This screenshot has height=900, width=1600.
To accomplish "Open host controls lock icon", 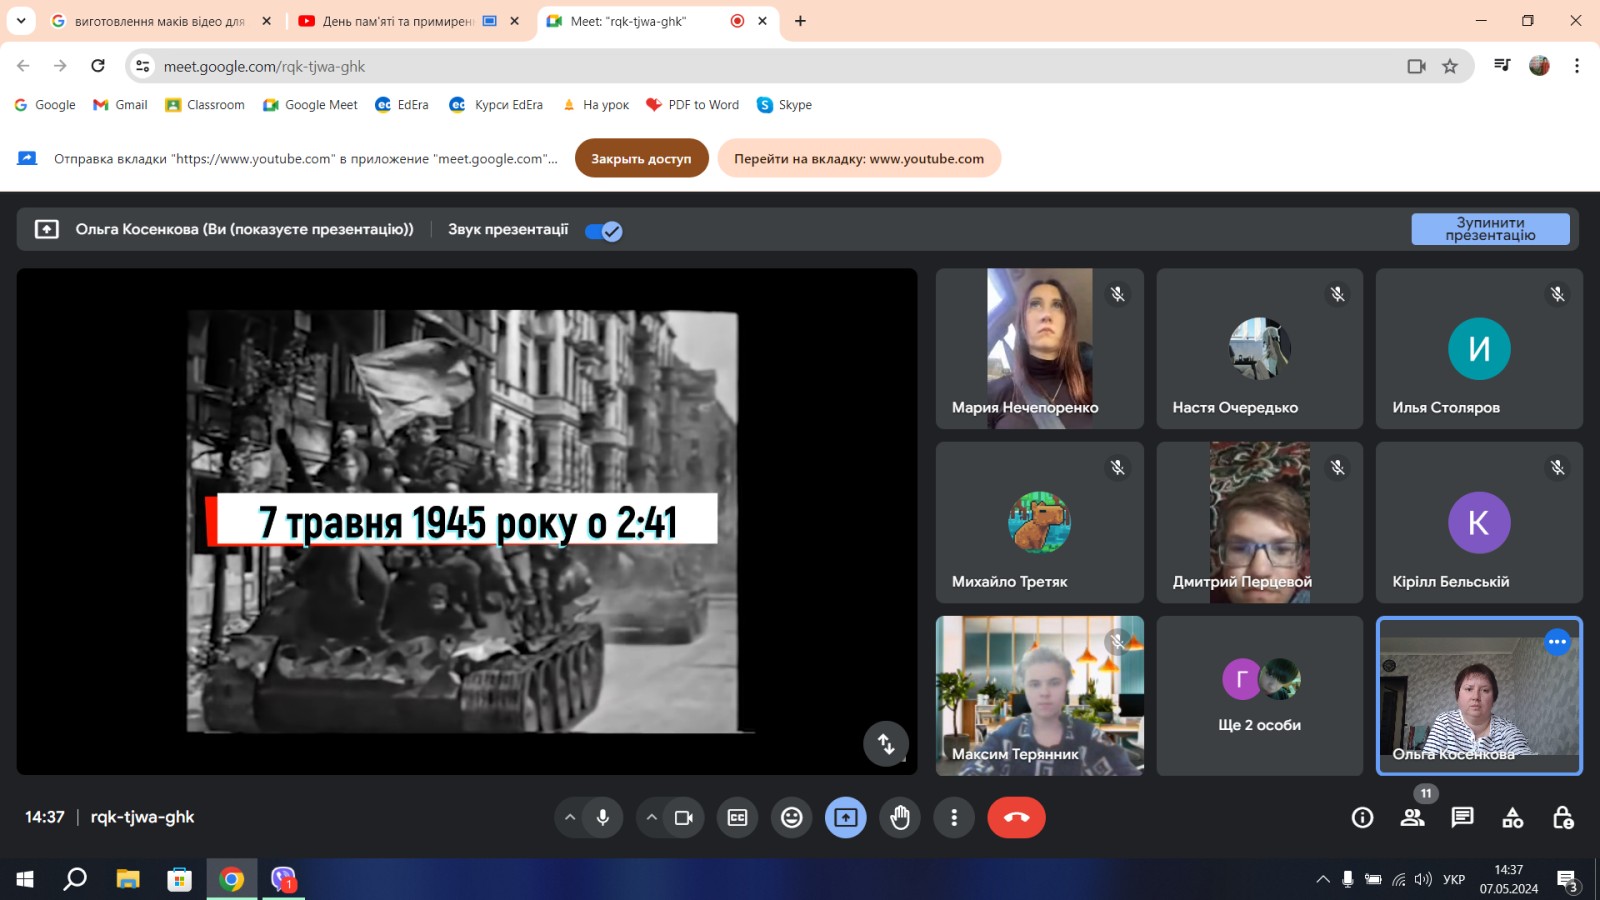I will [1562, 818].
